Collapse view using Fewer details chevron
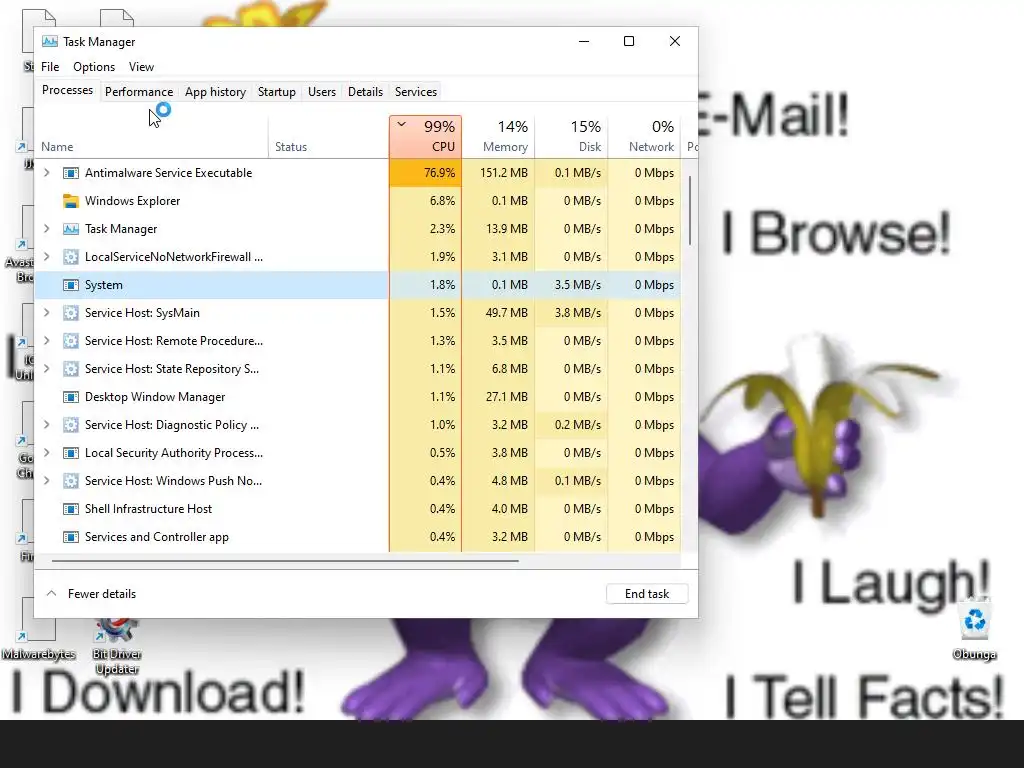 51,594
